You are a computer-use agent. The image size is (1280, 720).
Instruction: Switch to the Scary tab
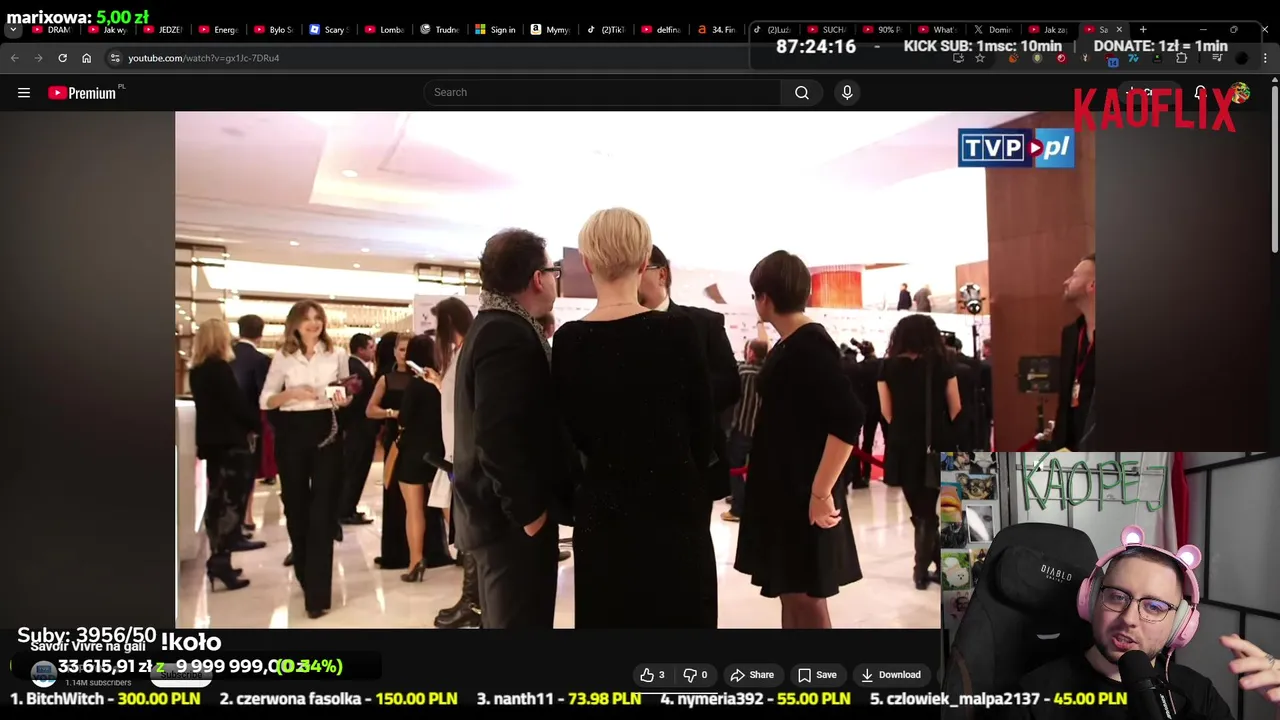(329, 30)
